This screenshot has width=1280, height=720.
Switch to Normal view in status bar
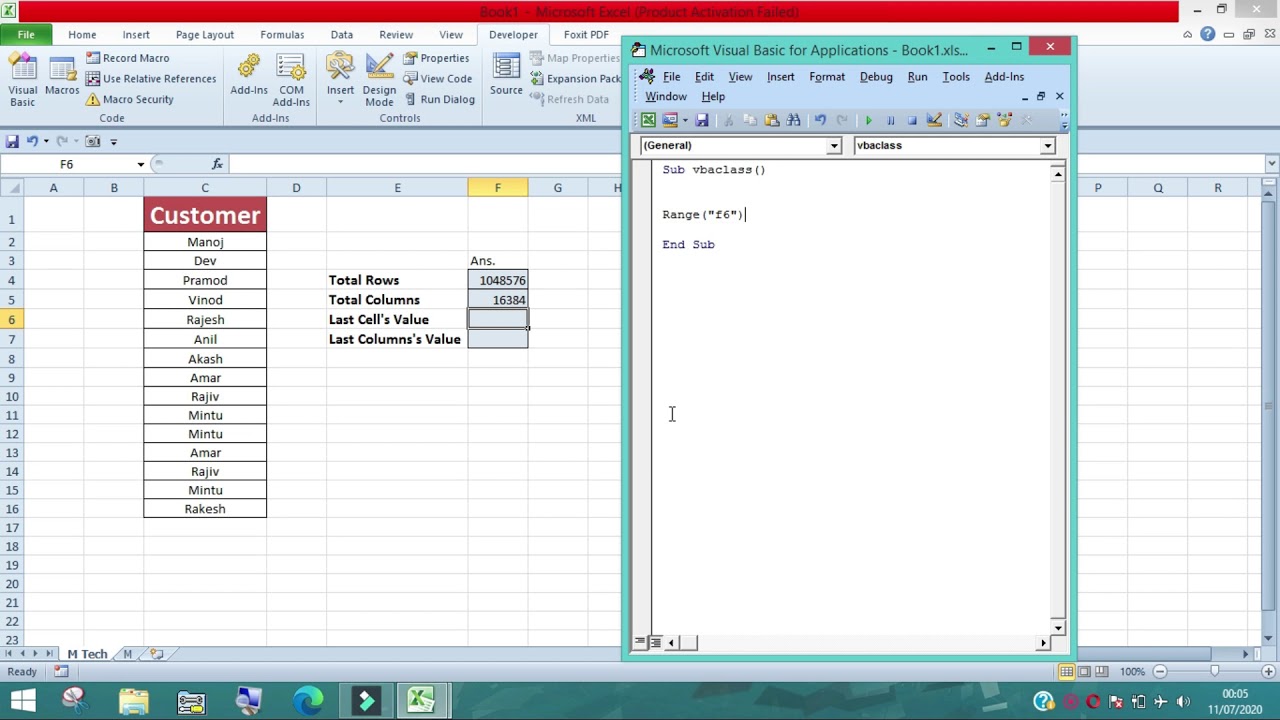pos(1067,672)
